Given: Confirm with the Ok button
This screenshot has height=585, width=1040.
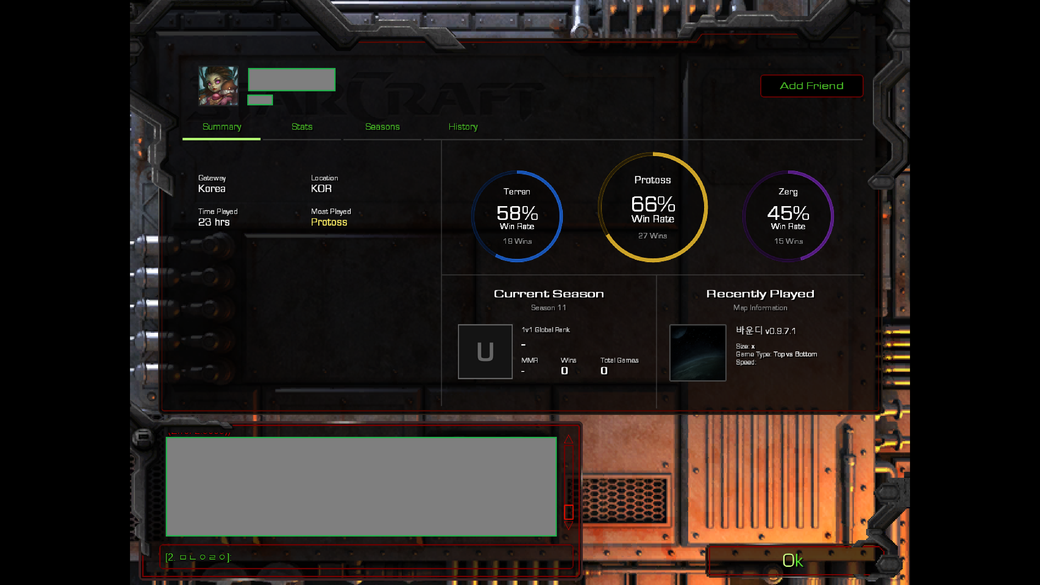Looking at the screenshot, I should coord(792,561).
